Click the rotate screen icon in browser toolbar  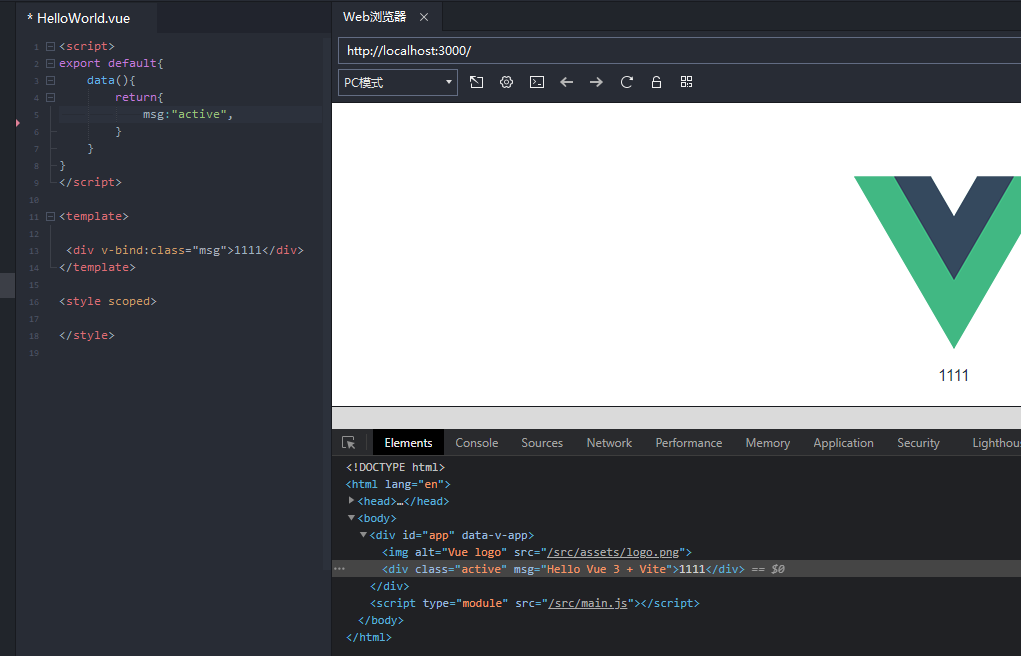477,82
